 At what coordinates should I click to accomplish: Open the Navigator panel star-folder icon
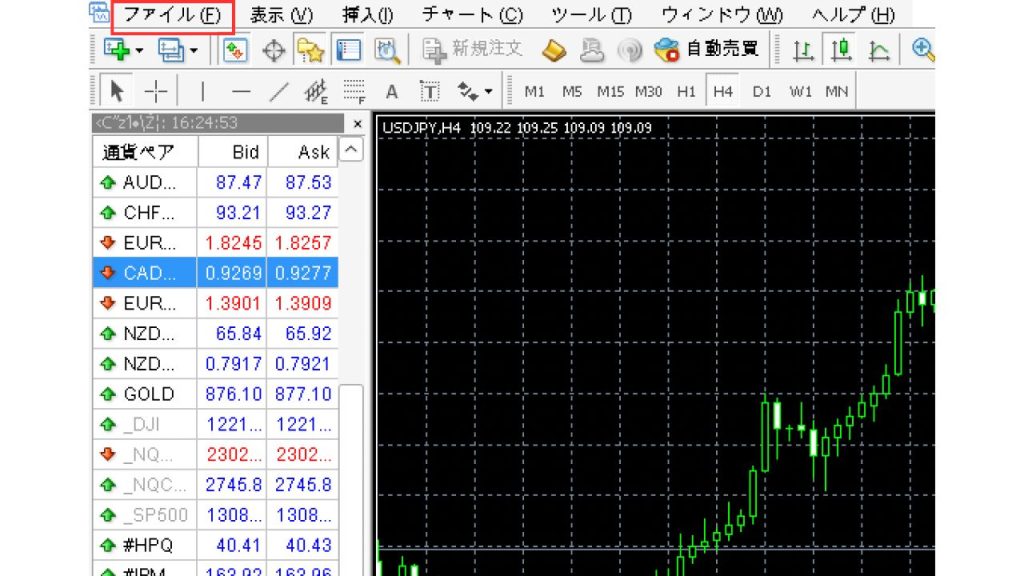310,49
